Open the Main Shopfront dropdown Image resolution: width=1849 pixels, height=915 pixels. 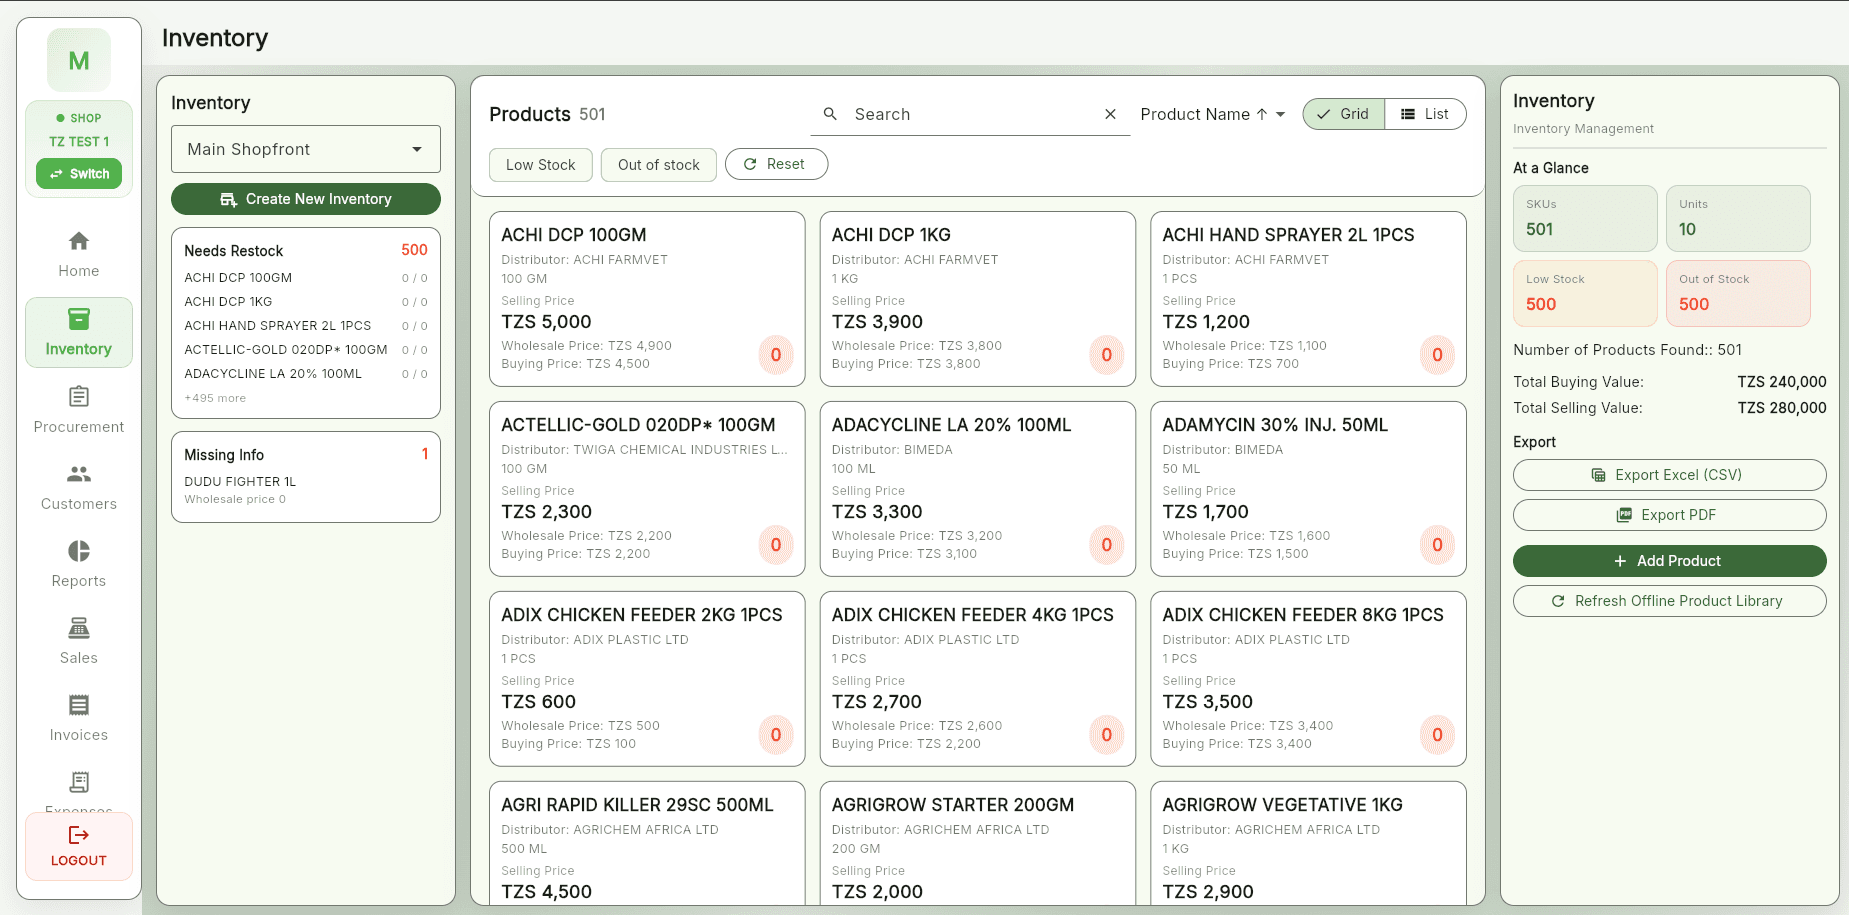pos(306,149)
